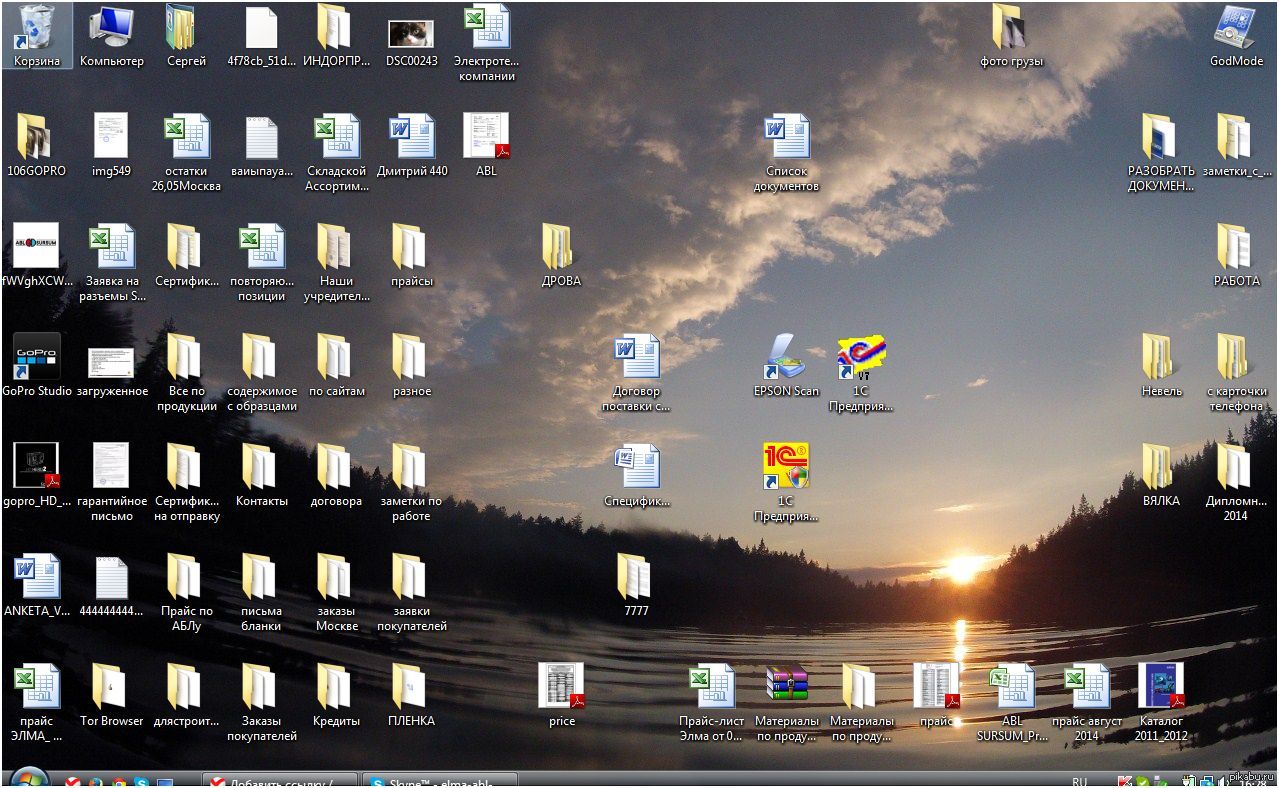The width and height of the screenshot is (1279, 788).
Task: Launch GoPro Studio shortcut
Action: tap(37, 357)
